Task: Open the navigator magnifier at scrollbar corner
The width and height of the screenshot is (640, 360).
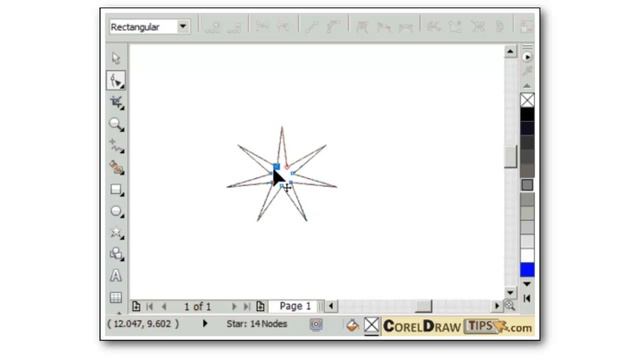Action: [x=509, y=305]
